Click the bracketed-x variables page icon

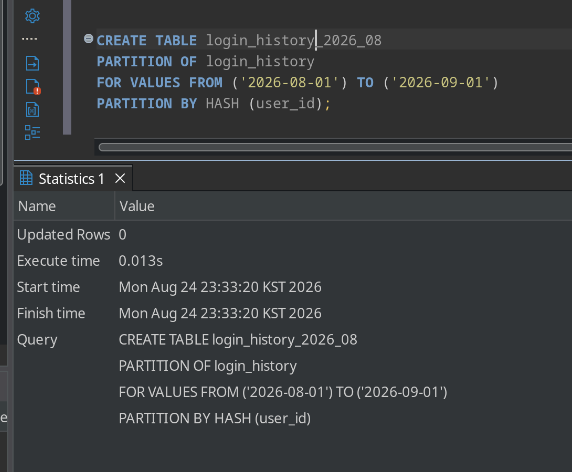32,110
